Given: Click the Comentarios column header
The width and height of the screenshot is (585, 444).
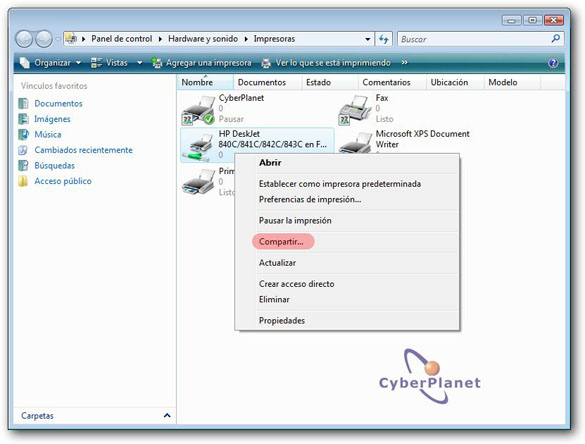Looking at the screenshot, I should coord(392,82).
